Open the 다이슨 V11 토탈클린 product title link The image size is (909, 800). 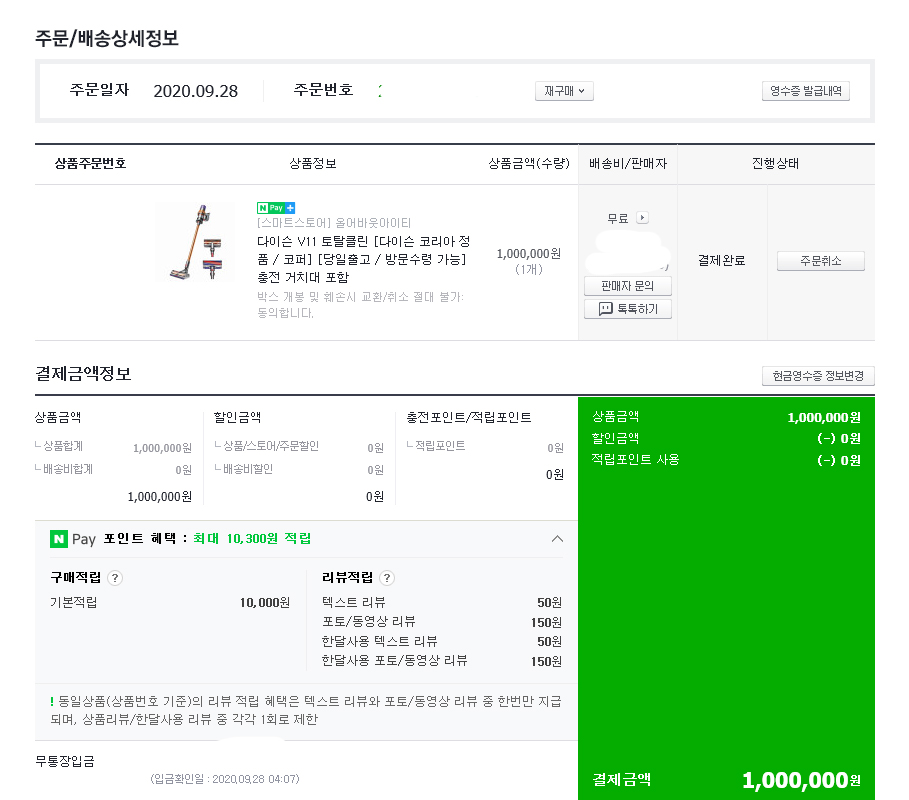point(363,259)
